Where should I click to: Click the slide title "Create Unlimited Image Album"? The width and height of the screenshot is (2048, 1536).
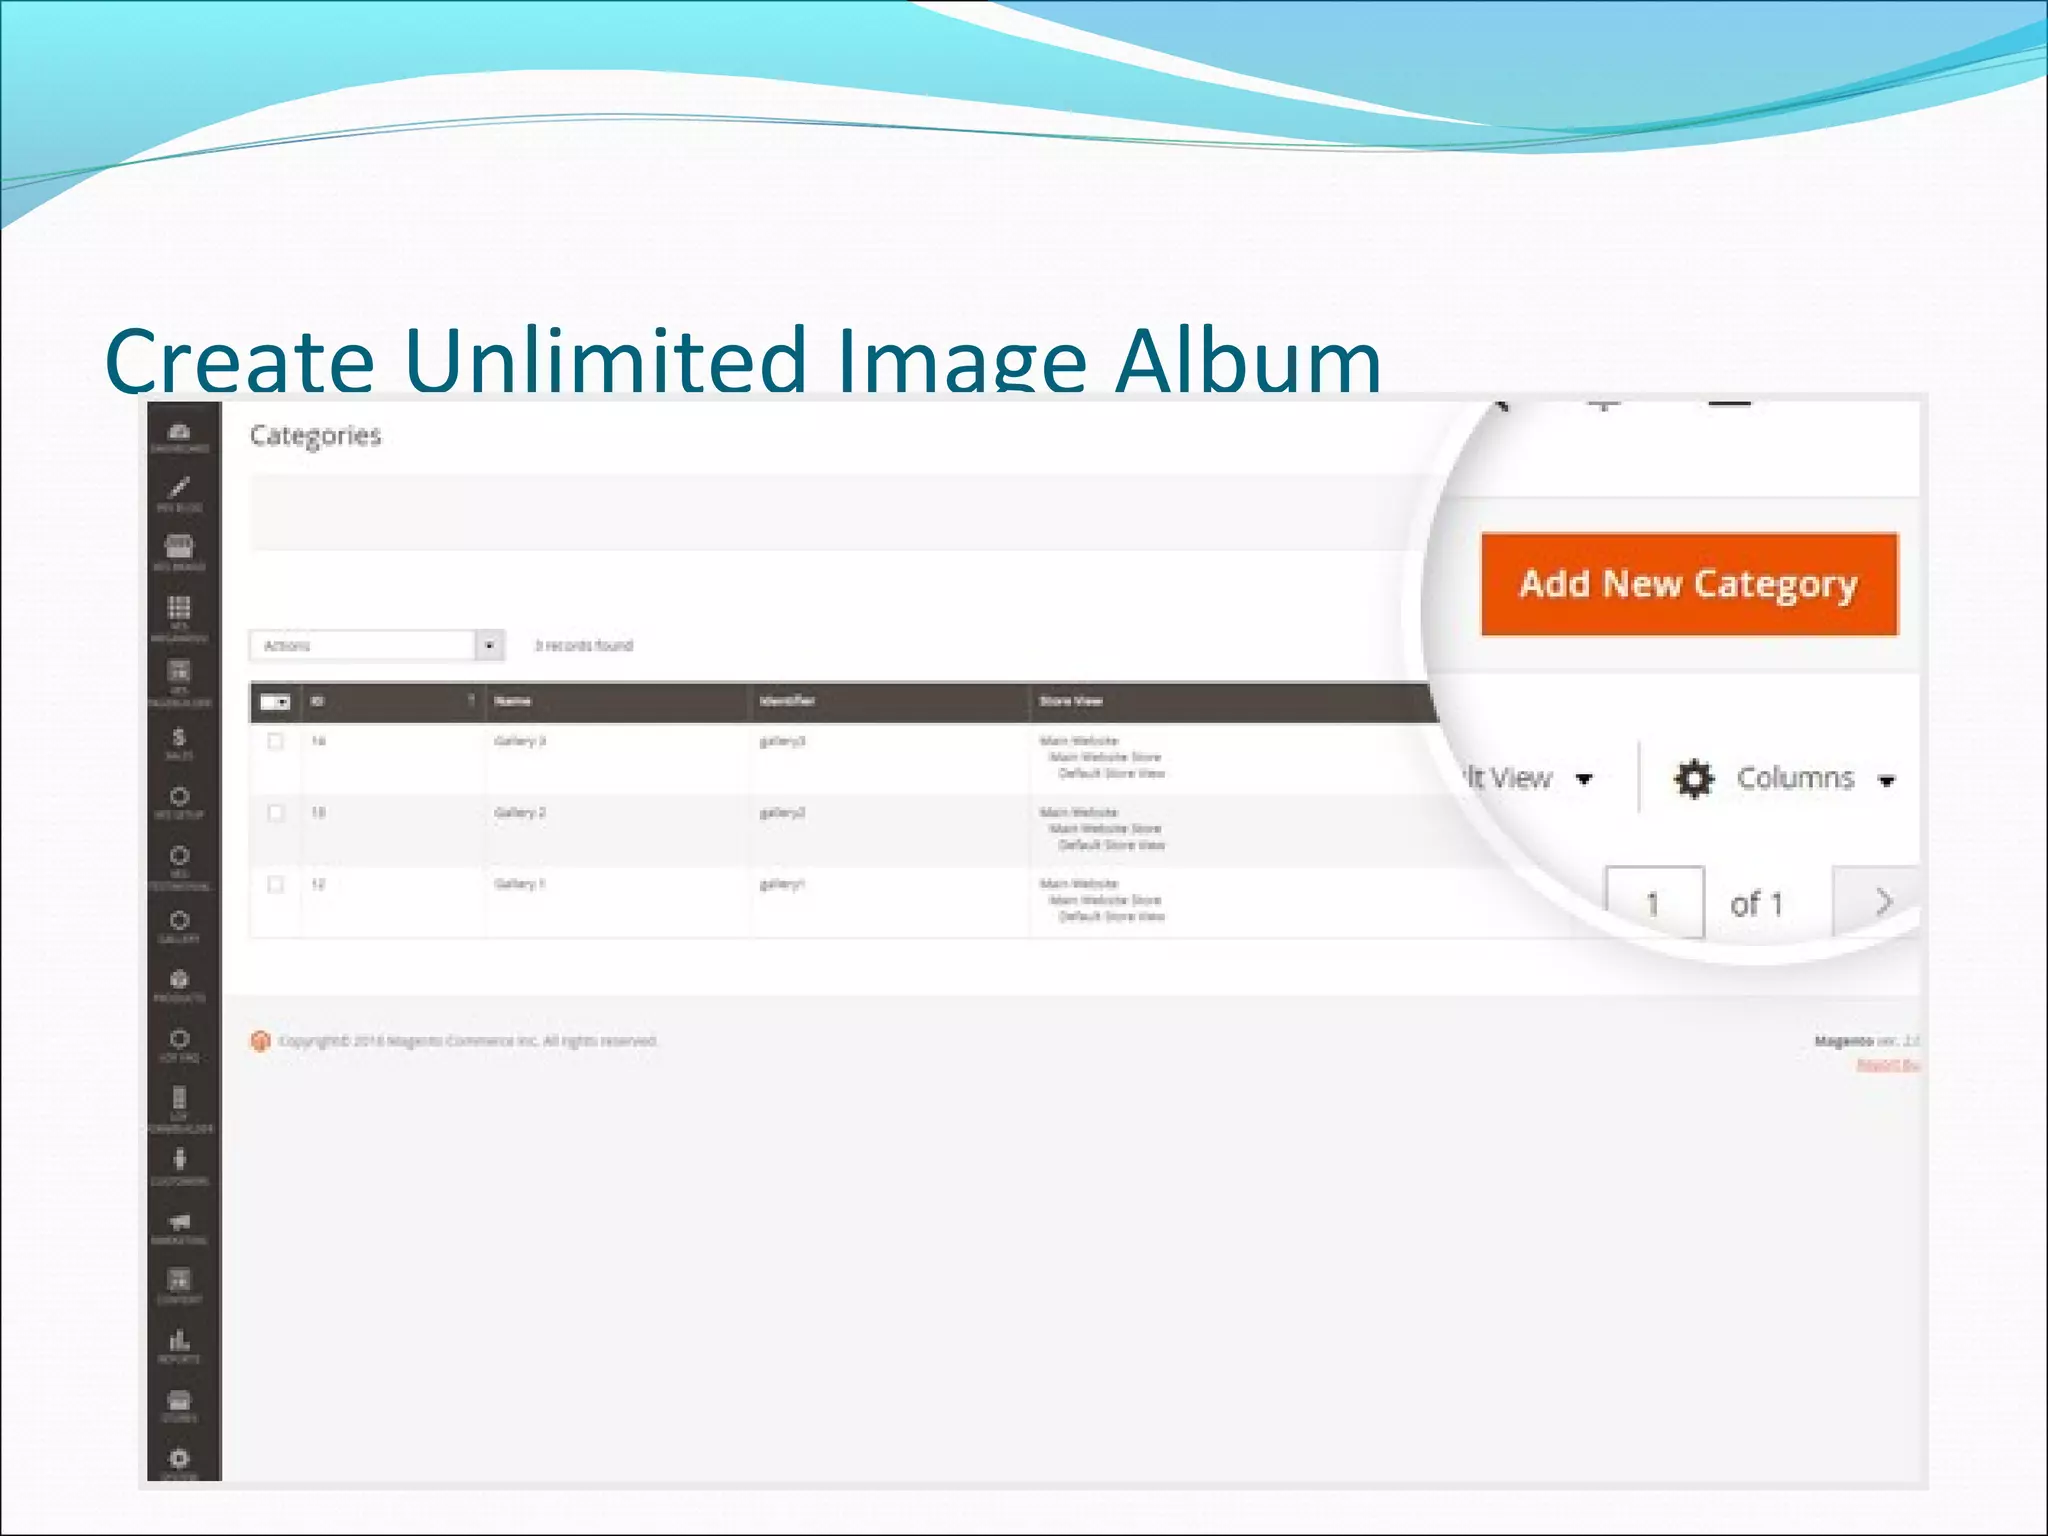(x=743, y=358)
